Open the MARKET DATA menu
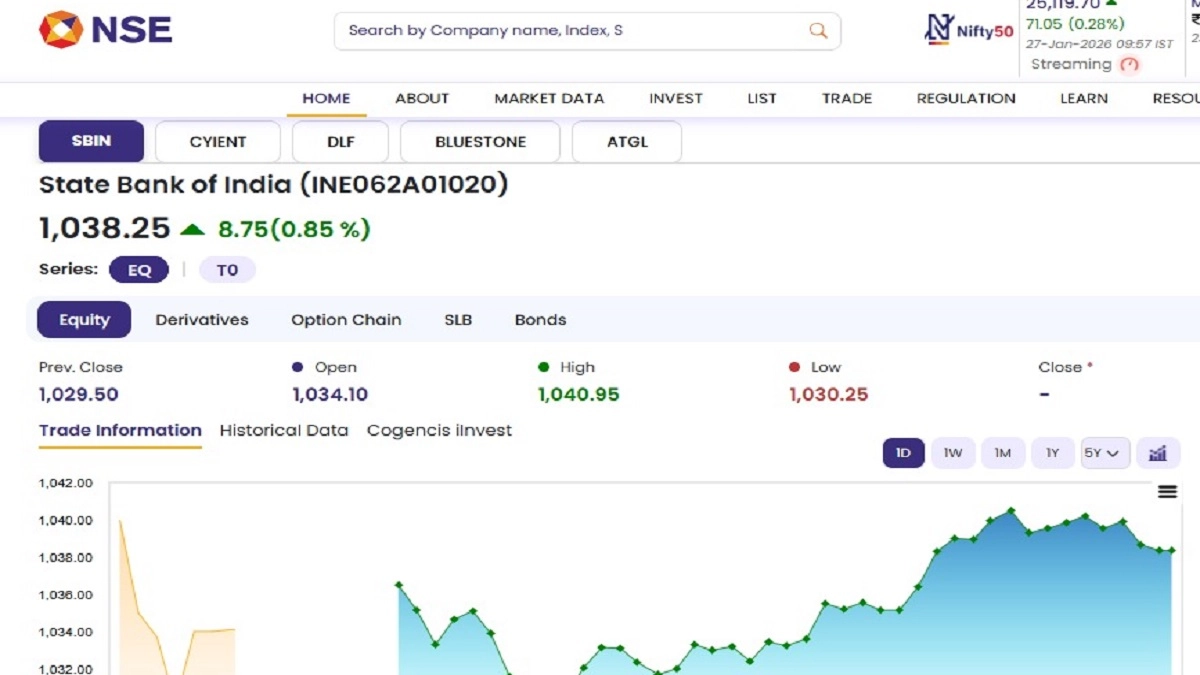This screenshot has height=675, width=1200. coord(549,98)
